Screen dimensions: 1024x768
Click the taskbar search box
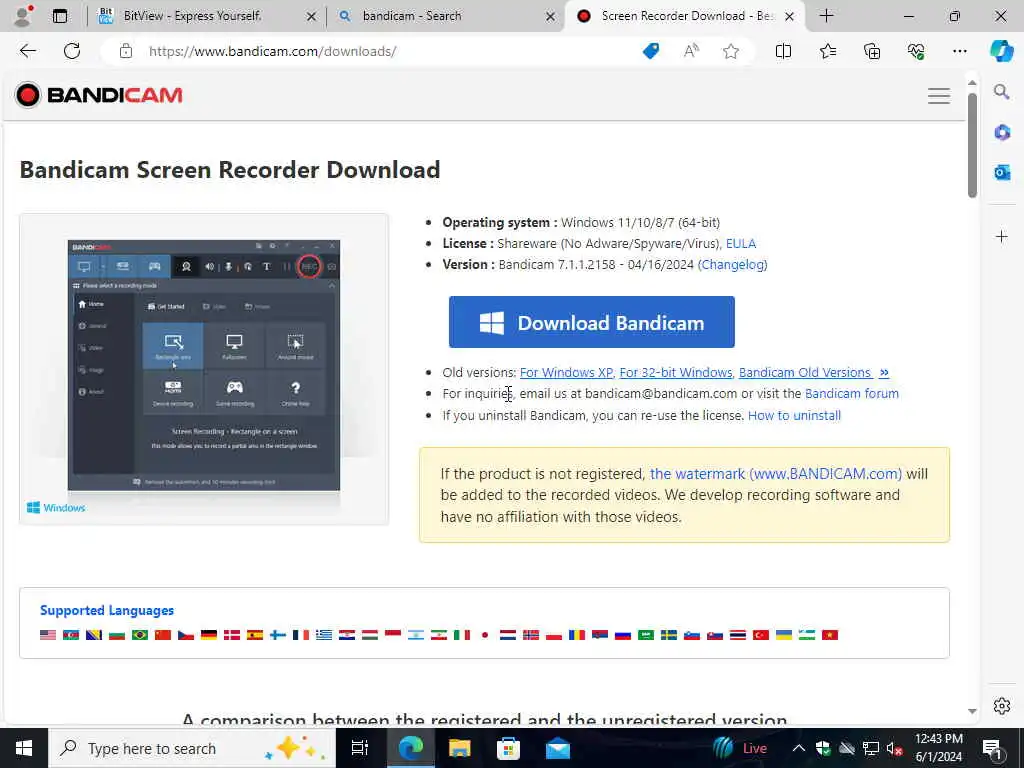tap(192, 748)
